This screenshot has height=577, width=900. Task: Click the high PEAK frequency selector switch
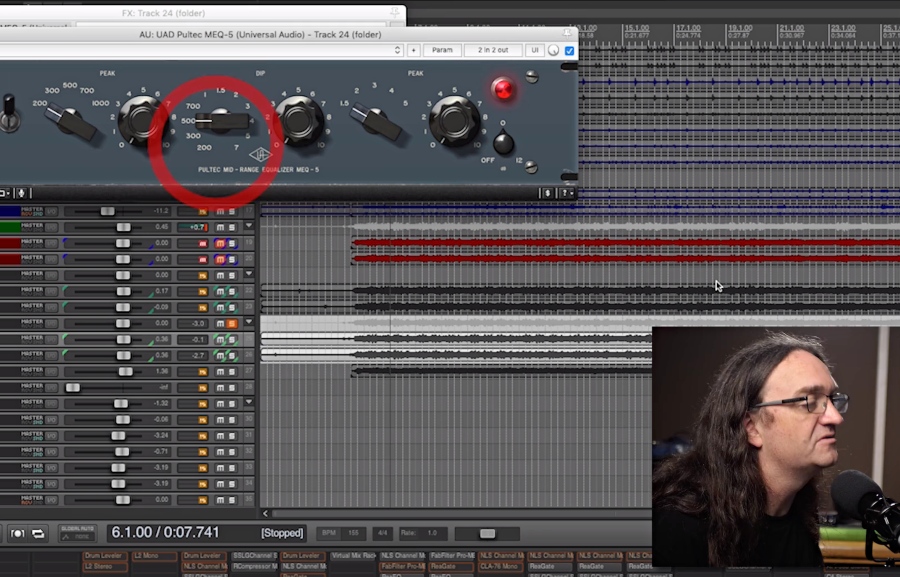pyautogui.click(x=375, y=121)
